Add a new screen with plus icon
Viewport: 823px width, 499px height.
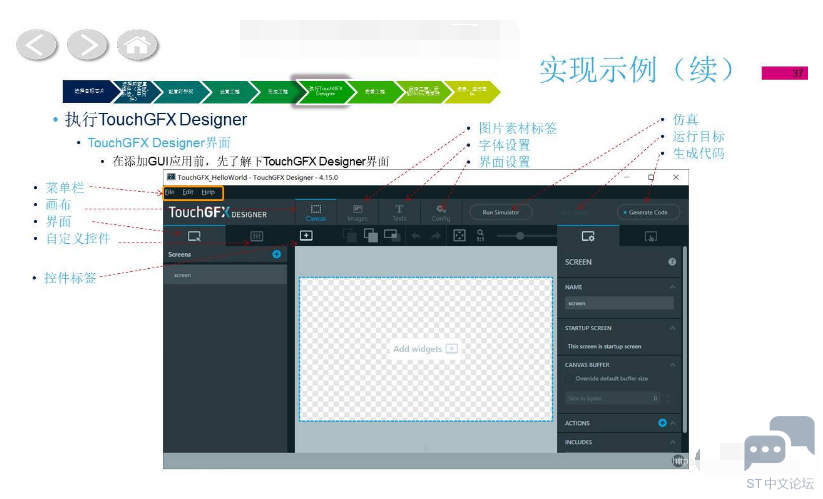(x=277, y=254)
